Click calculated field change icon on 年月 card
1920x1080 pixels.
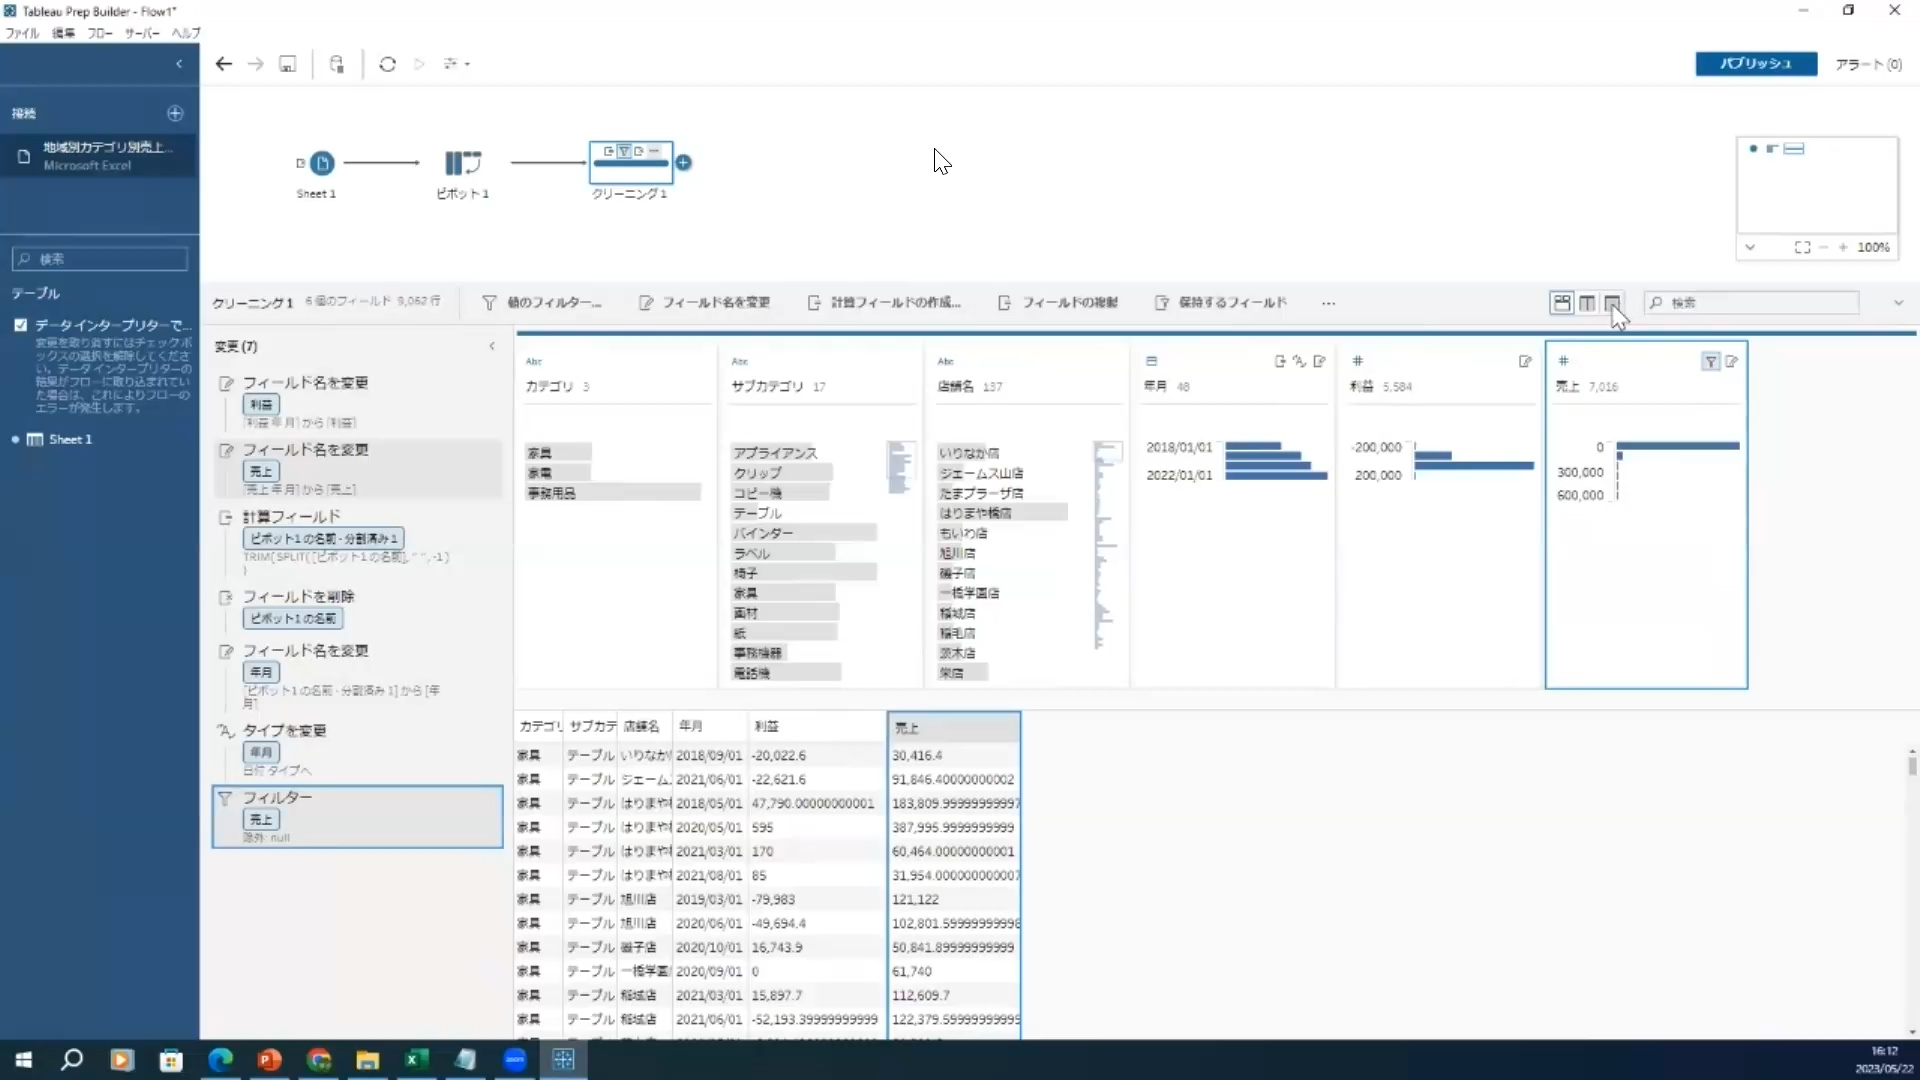coord(1280,362)
